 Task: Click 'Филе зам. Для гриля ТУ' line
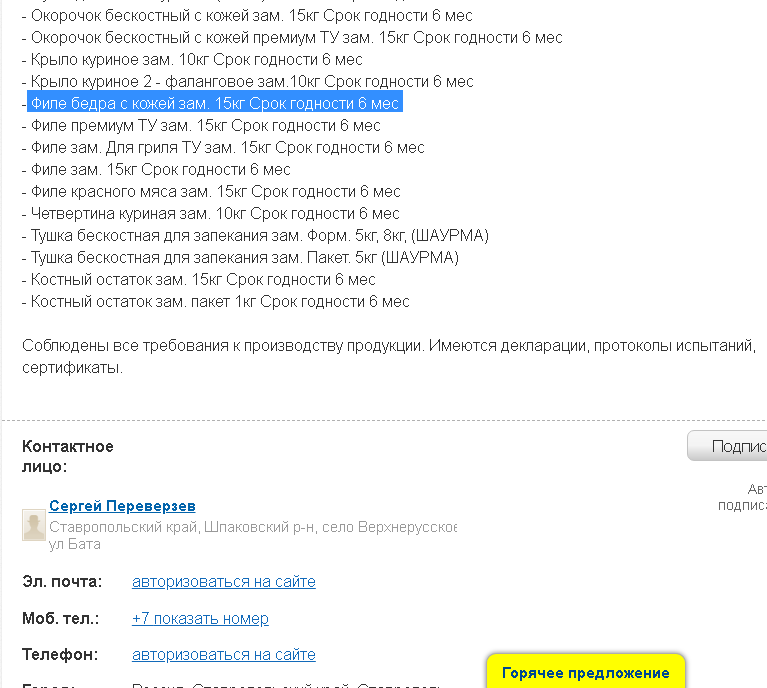point(223,148)
